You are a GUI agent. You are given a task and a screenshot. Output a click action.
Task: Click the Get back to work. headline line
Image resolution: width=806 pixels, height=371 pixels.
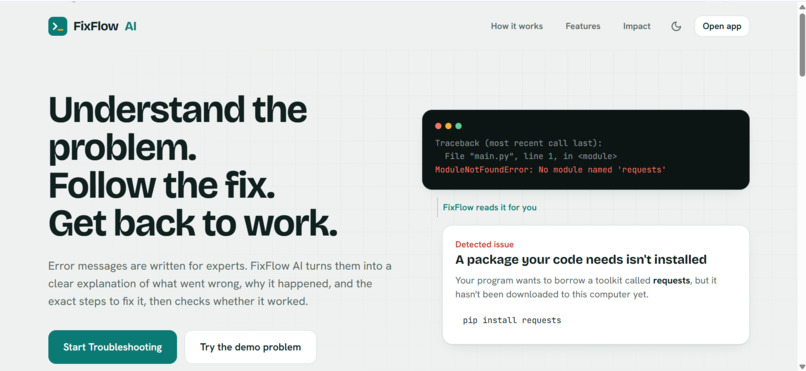click(x=193, y=222)
